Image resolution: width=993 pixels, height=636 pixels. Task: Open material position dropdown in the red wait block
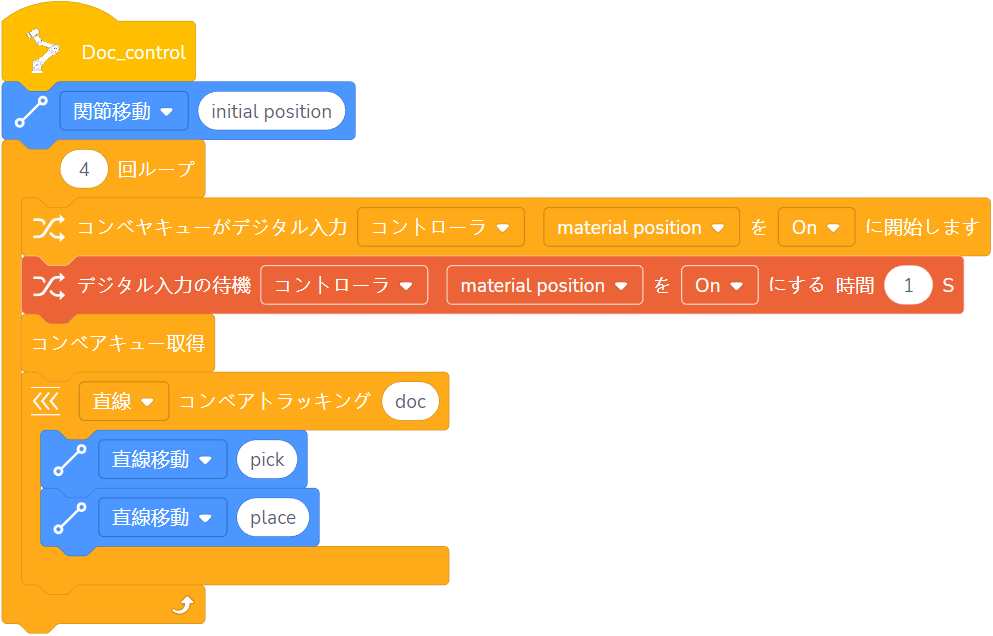pyautogui.click(x=544, y=286)
